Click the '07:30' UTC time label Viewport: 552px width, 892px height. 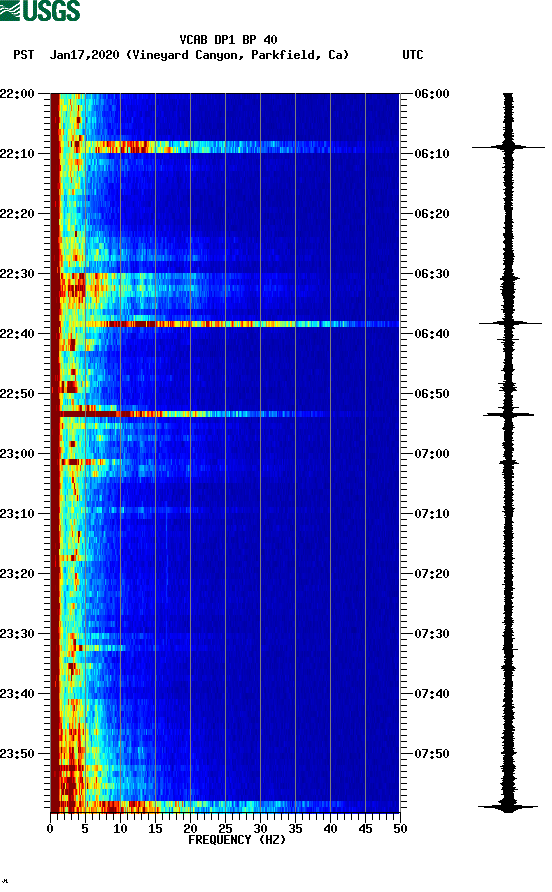432,634
